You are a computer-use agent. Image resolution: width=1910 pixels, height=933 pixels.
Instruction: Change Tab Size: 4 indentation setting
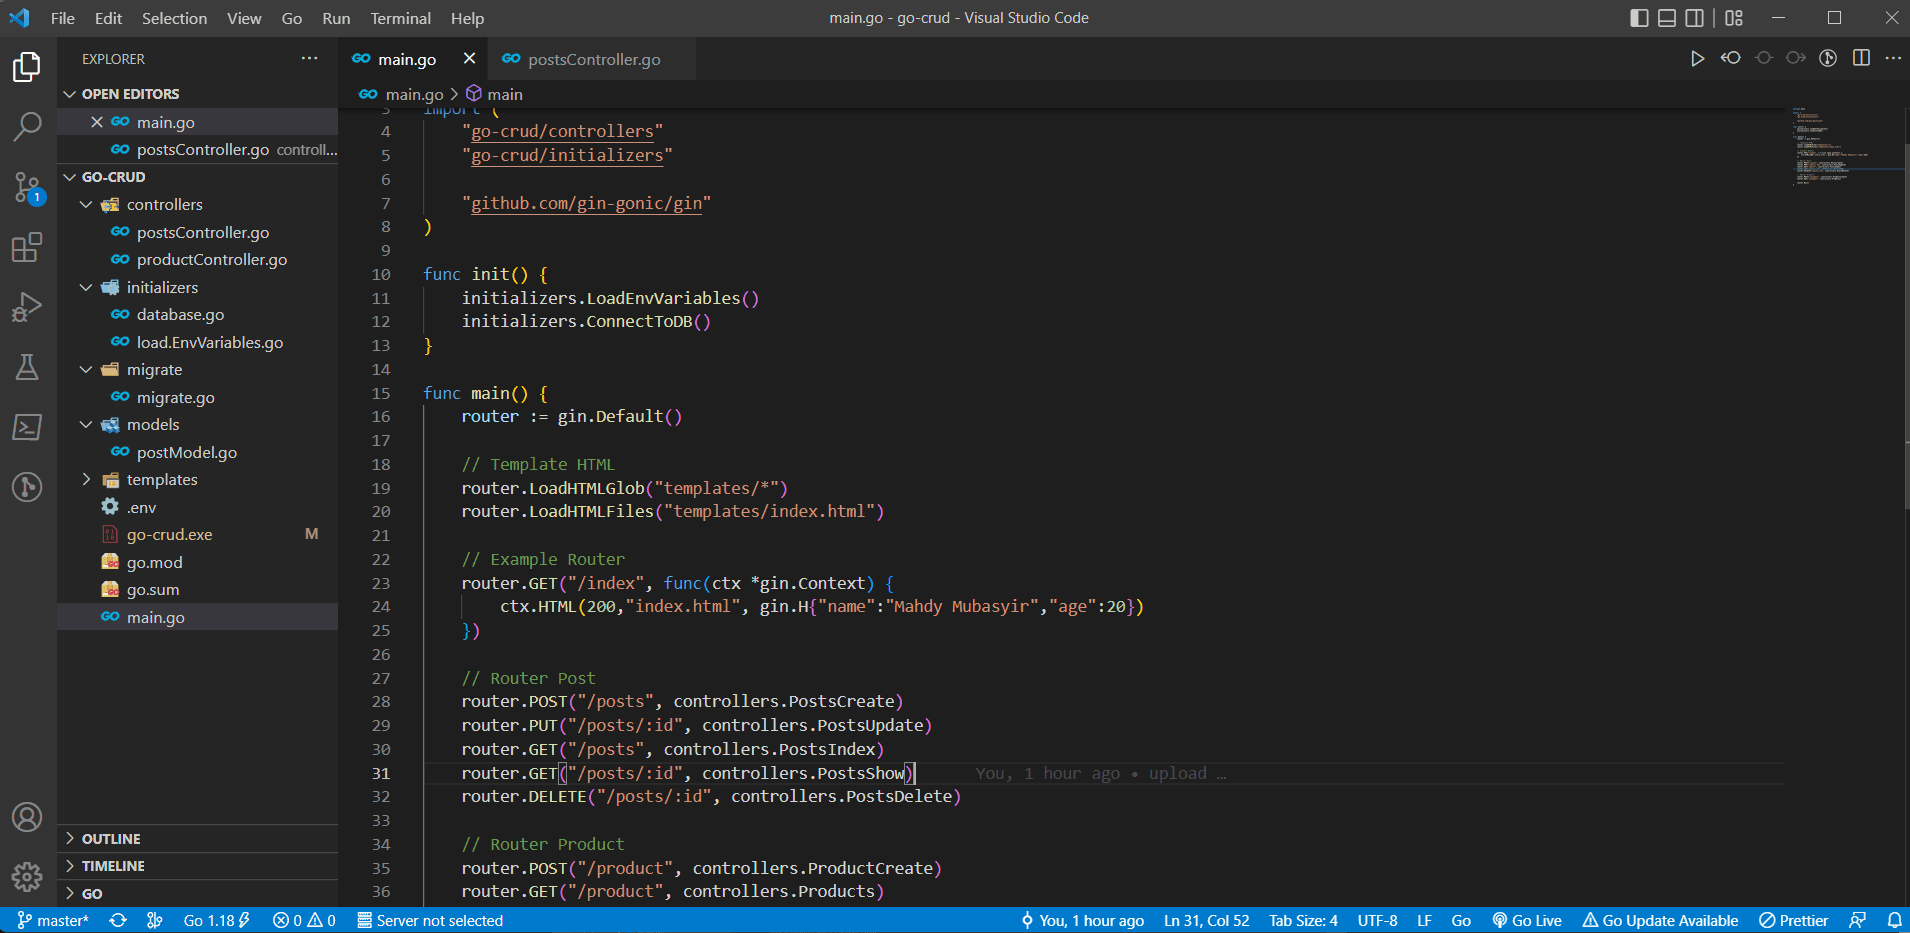pos(1303,920)
